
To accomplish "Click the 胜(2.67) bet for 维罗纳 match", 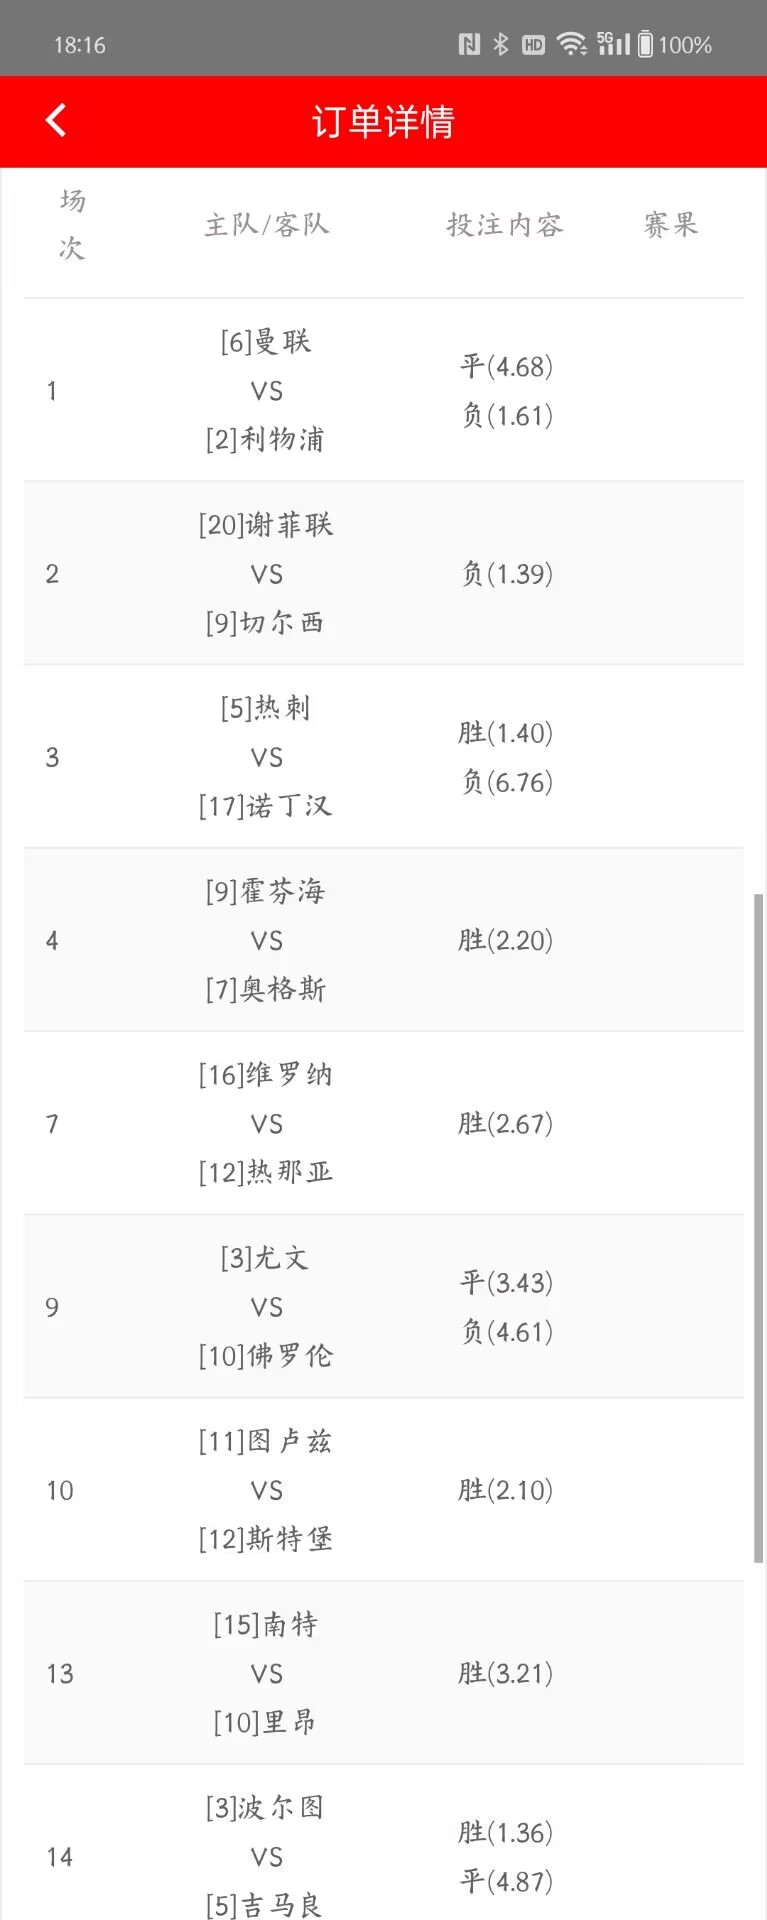I will 506,1123.
